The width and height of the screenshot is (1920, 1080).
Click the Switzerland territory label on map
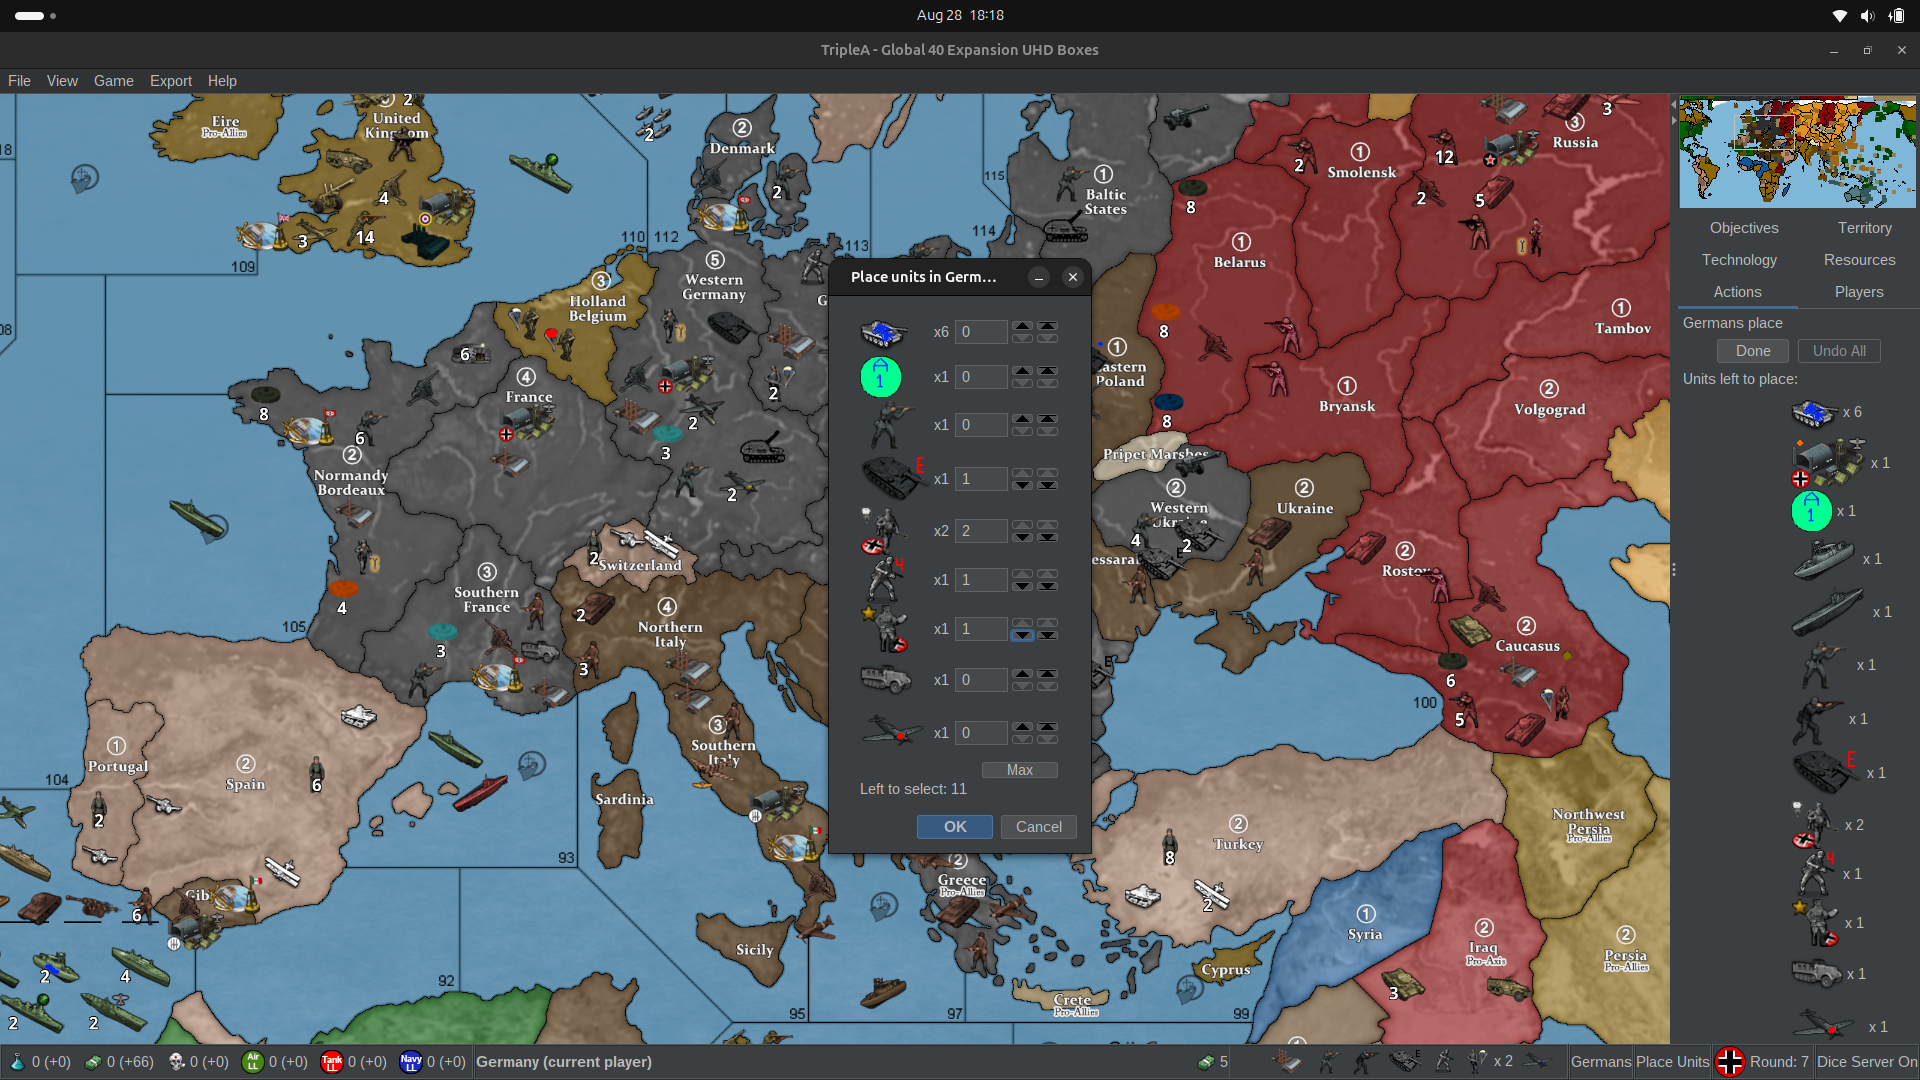coord(640,565)
